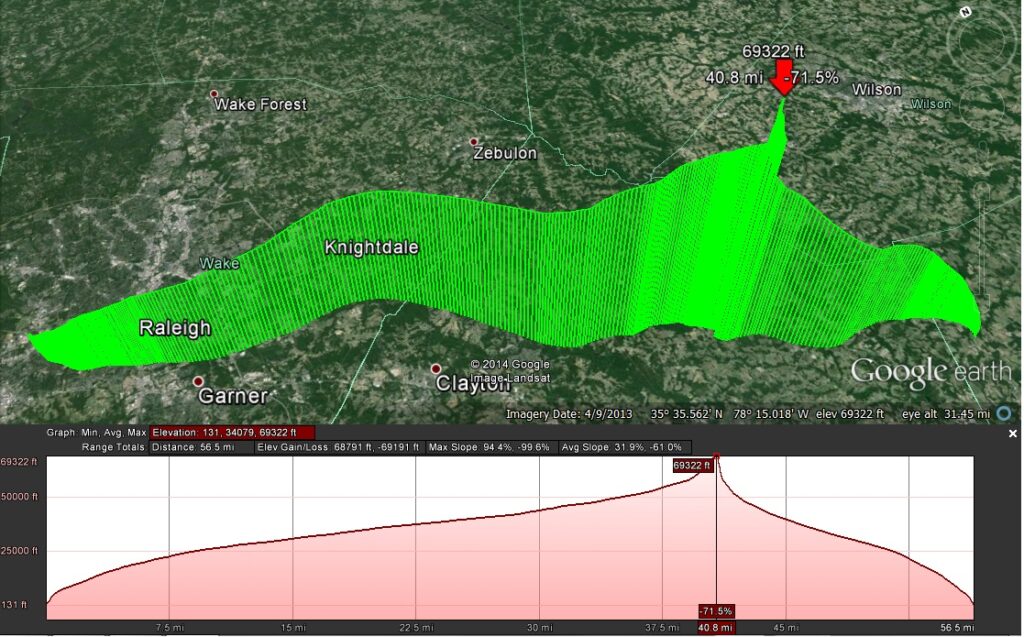Select the Garner placemark dot
This screenshot has width=1024, height=637.
pos(198,382)
